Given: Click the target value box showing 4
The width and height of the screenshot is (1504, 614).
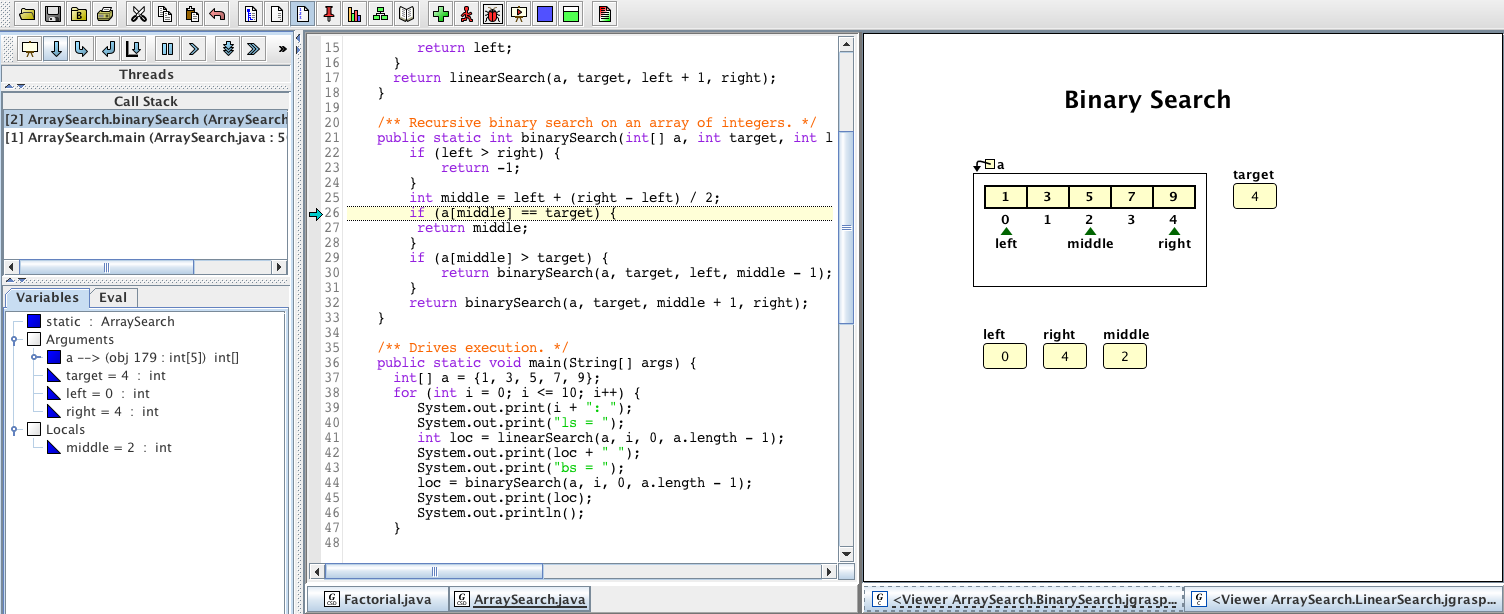Looking at the screenshot, I should [1254, 197].
